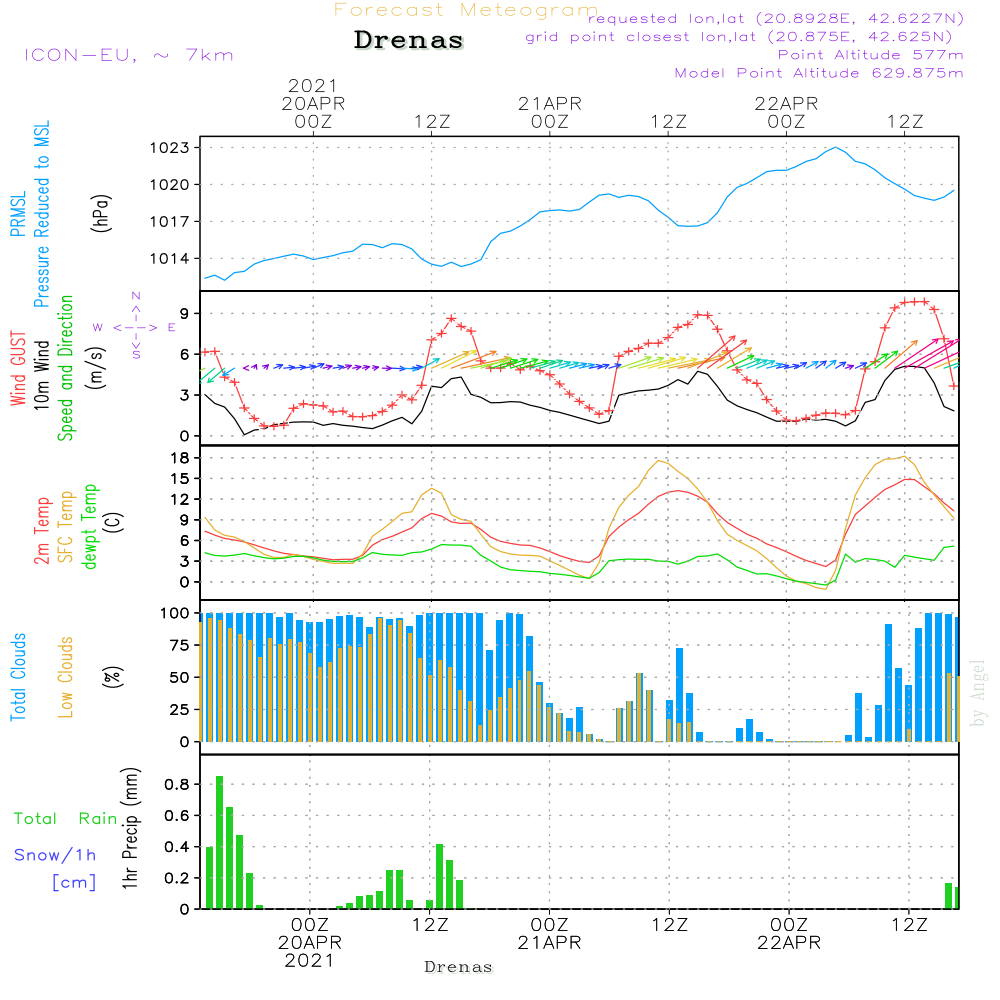The image size is (1000, 1000).
Task: Click the '(hPa)' unit label
Action: click(x=100, y=213)
